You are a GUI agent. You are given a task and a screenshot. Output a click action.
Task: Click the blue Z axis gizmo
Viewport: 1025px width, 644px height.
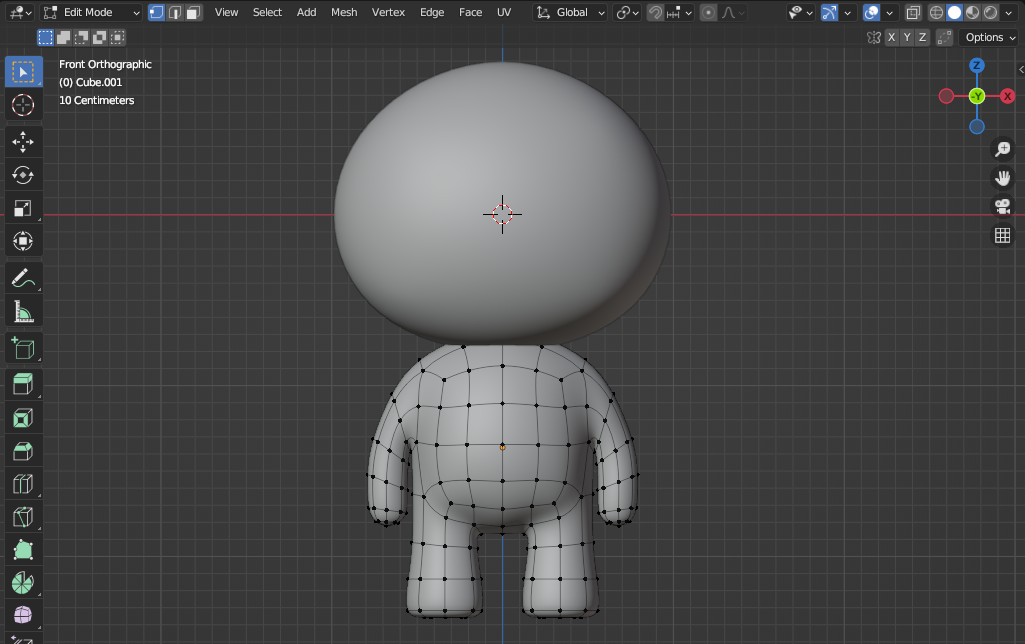(x=977, y=66)
